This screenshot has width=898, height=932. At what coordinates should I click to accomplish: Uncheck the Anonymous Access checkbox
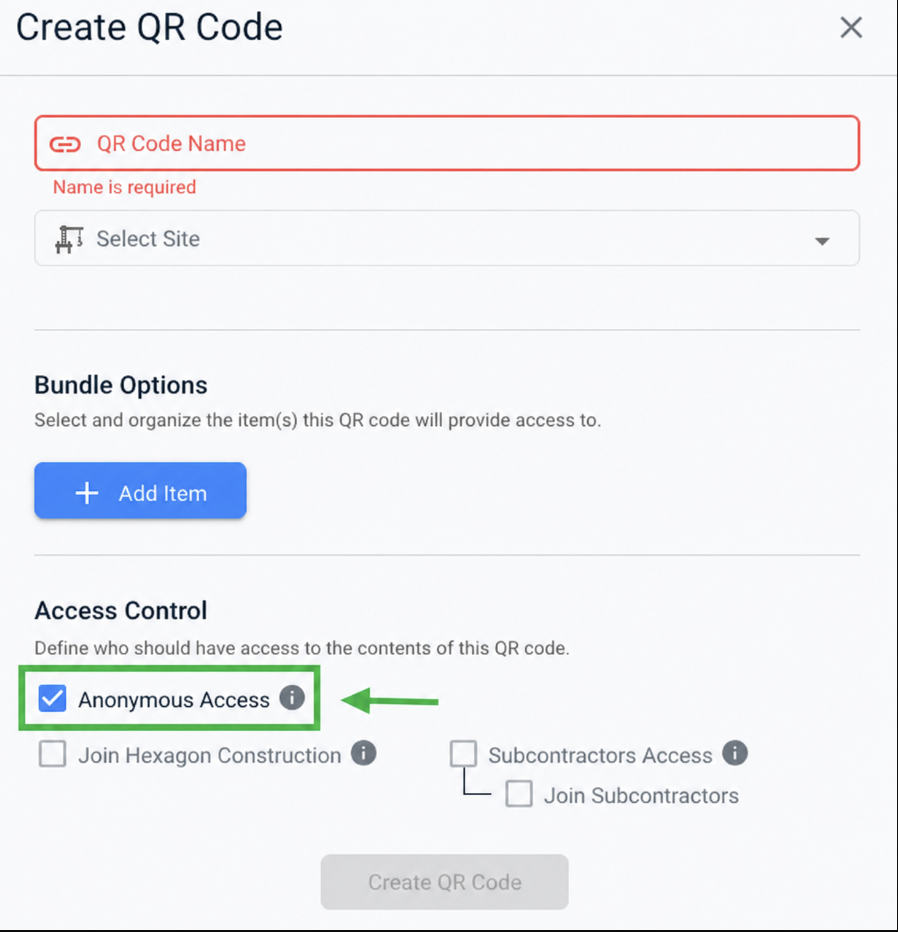(x=52, y=698)
